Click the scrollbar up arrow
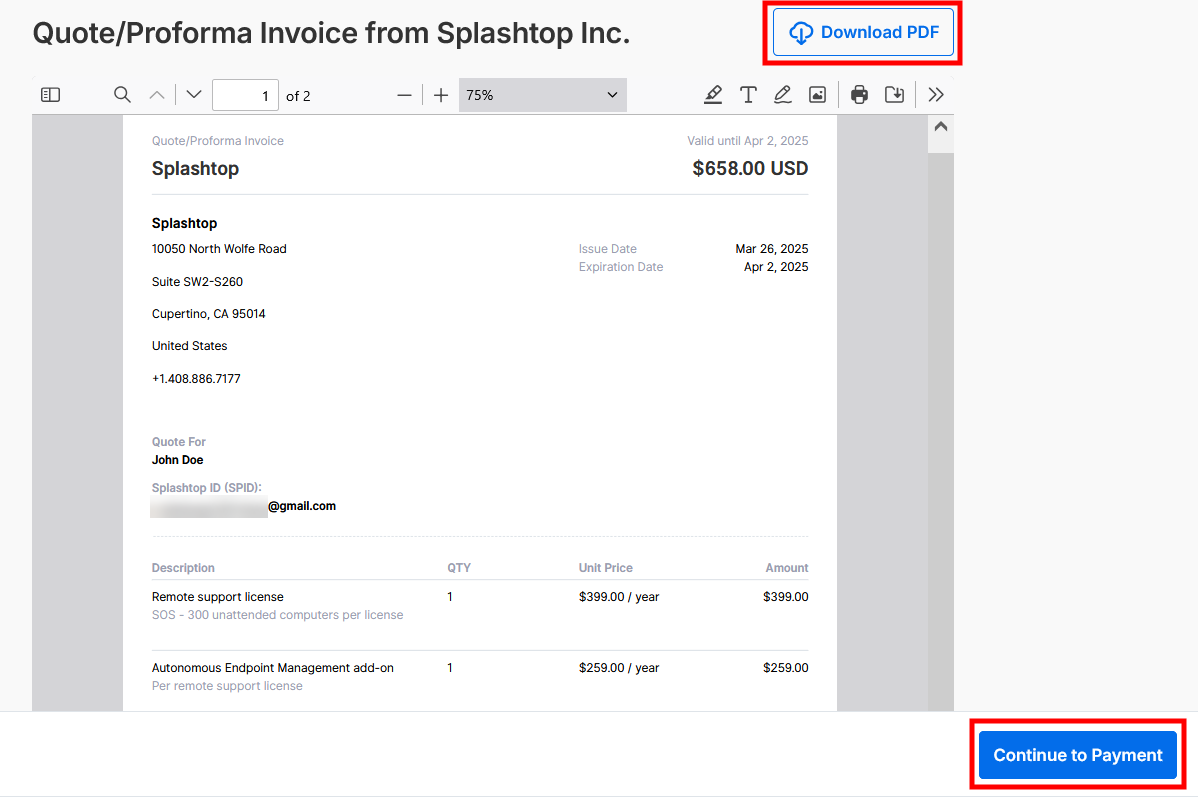This screenshot has width=1198, height=797. click(x=941, y=127)
